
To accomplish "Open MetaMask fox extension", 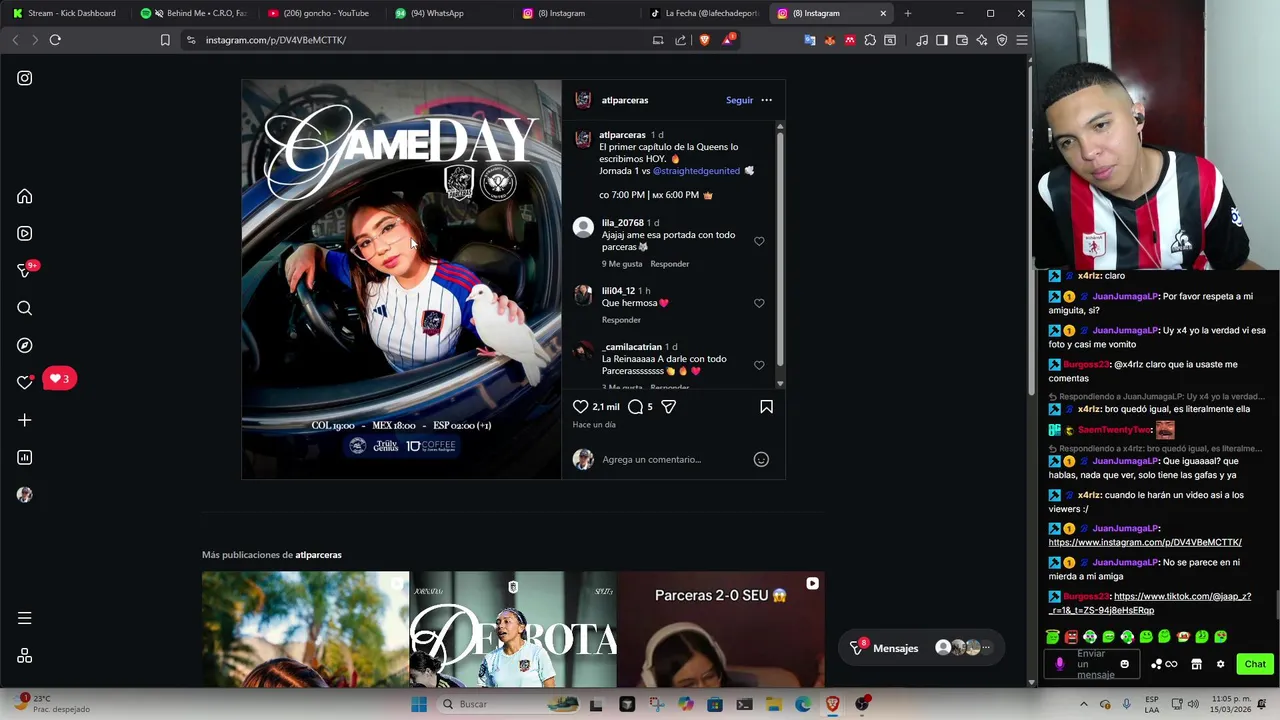I will coord(830,40).
